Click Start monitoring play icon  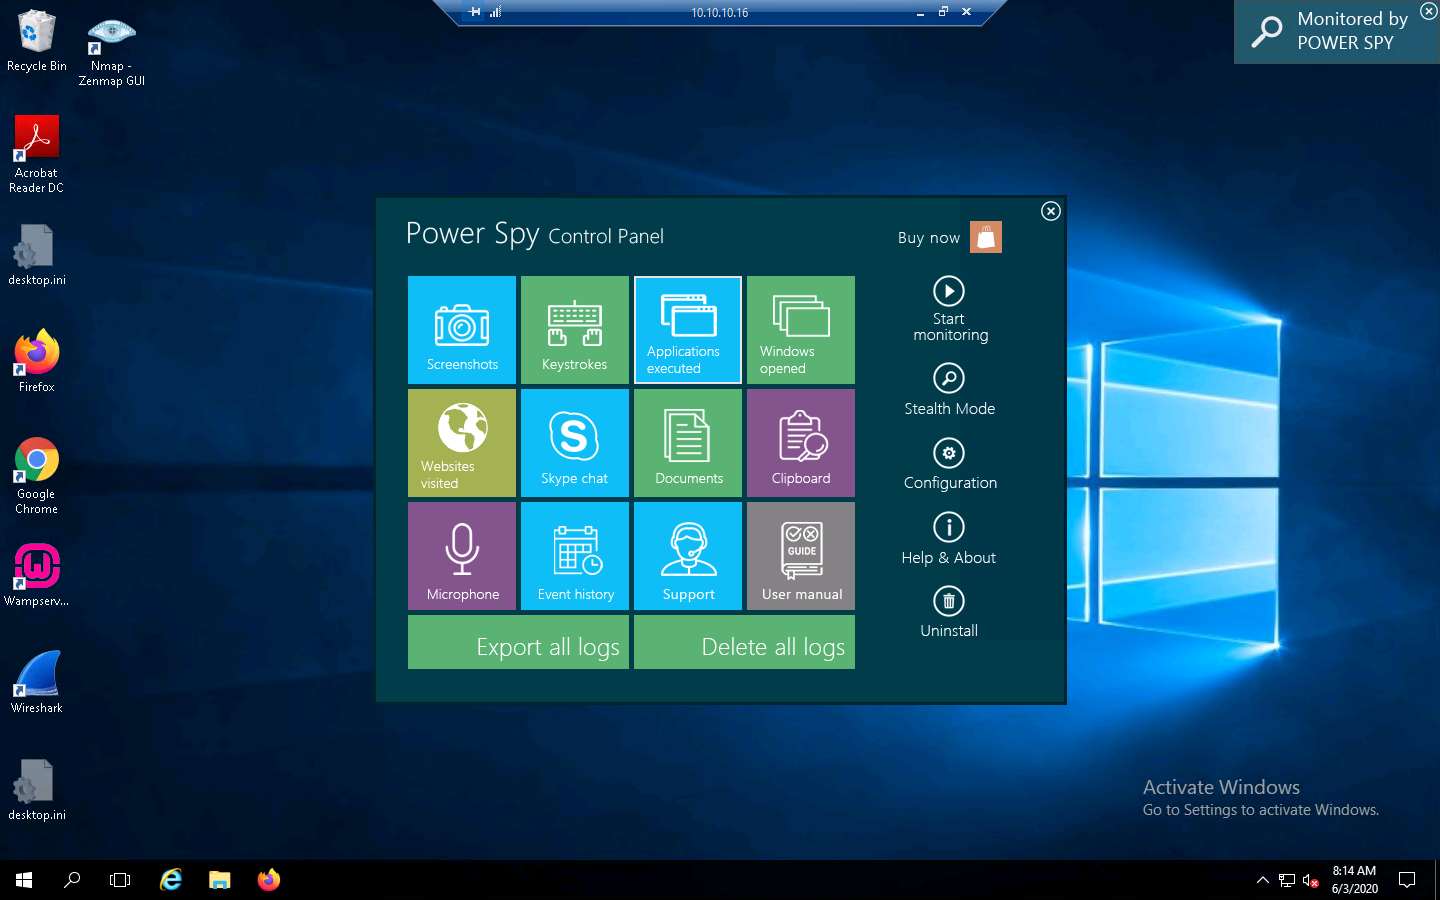pyautogui.click(x=949, y=291)
